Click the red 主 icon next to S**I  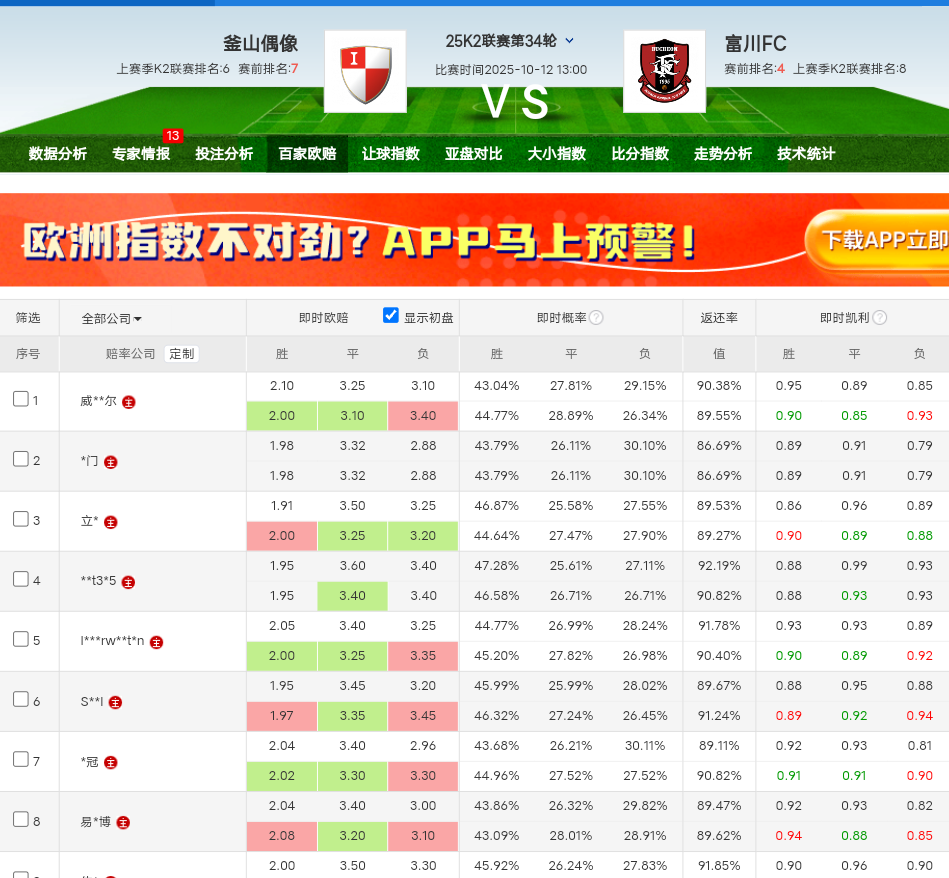(x=115, y=702)
